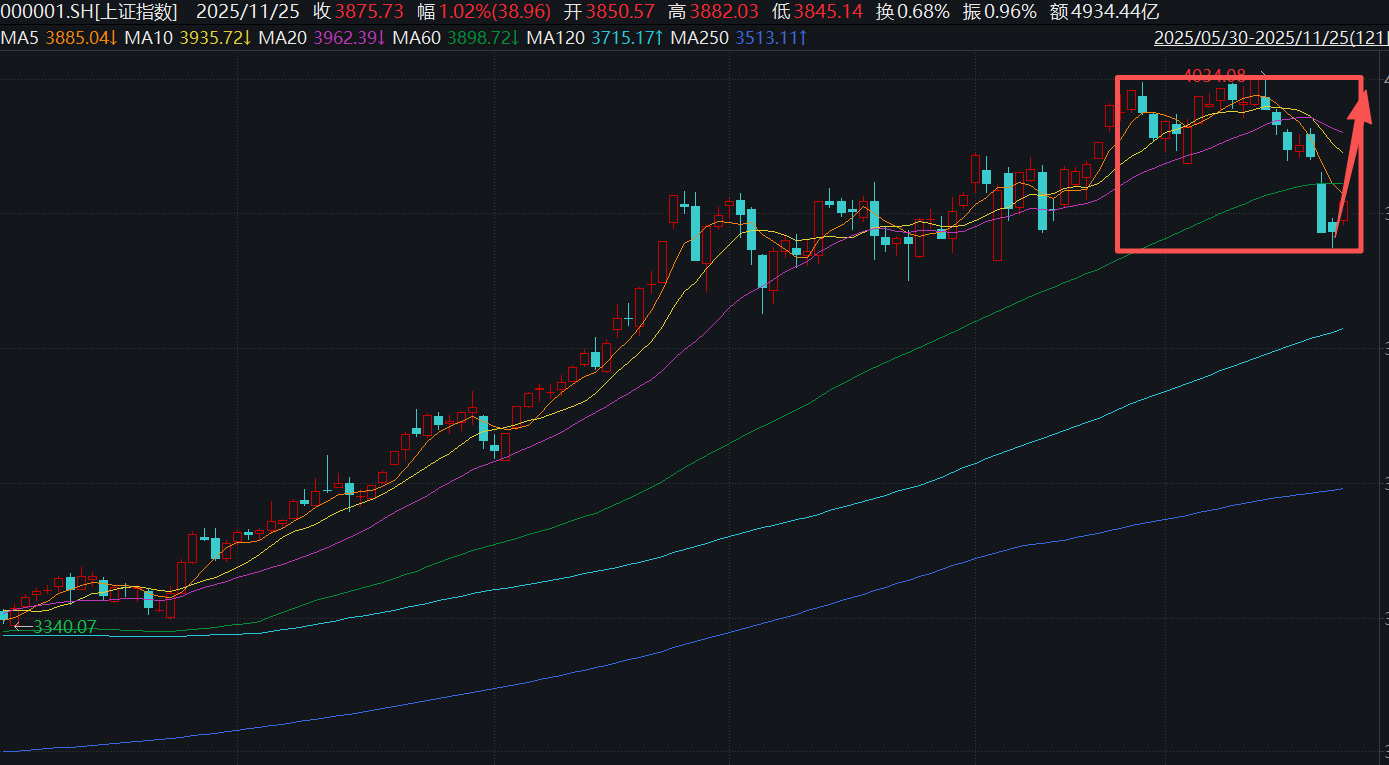1389x765 pixels.
Task: Click the closing price 3875.73
Action: (369, 12)
